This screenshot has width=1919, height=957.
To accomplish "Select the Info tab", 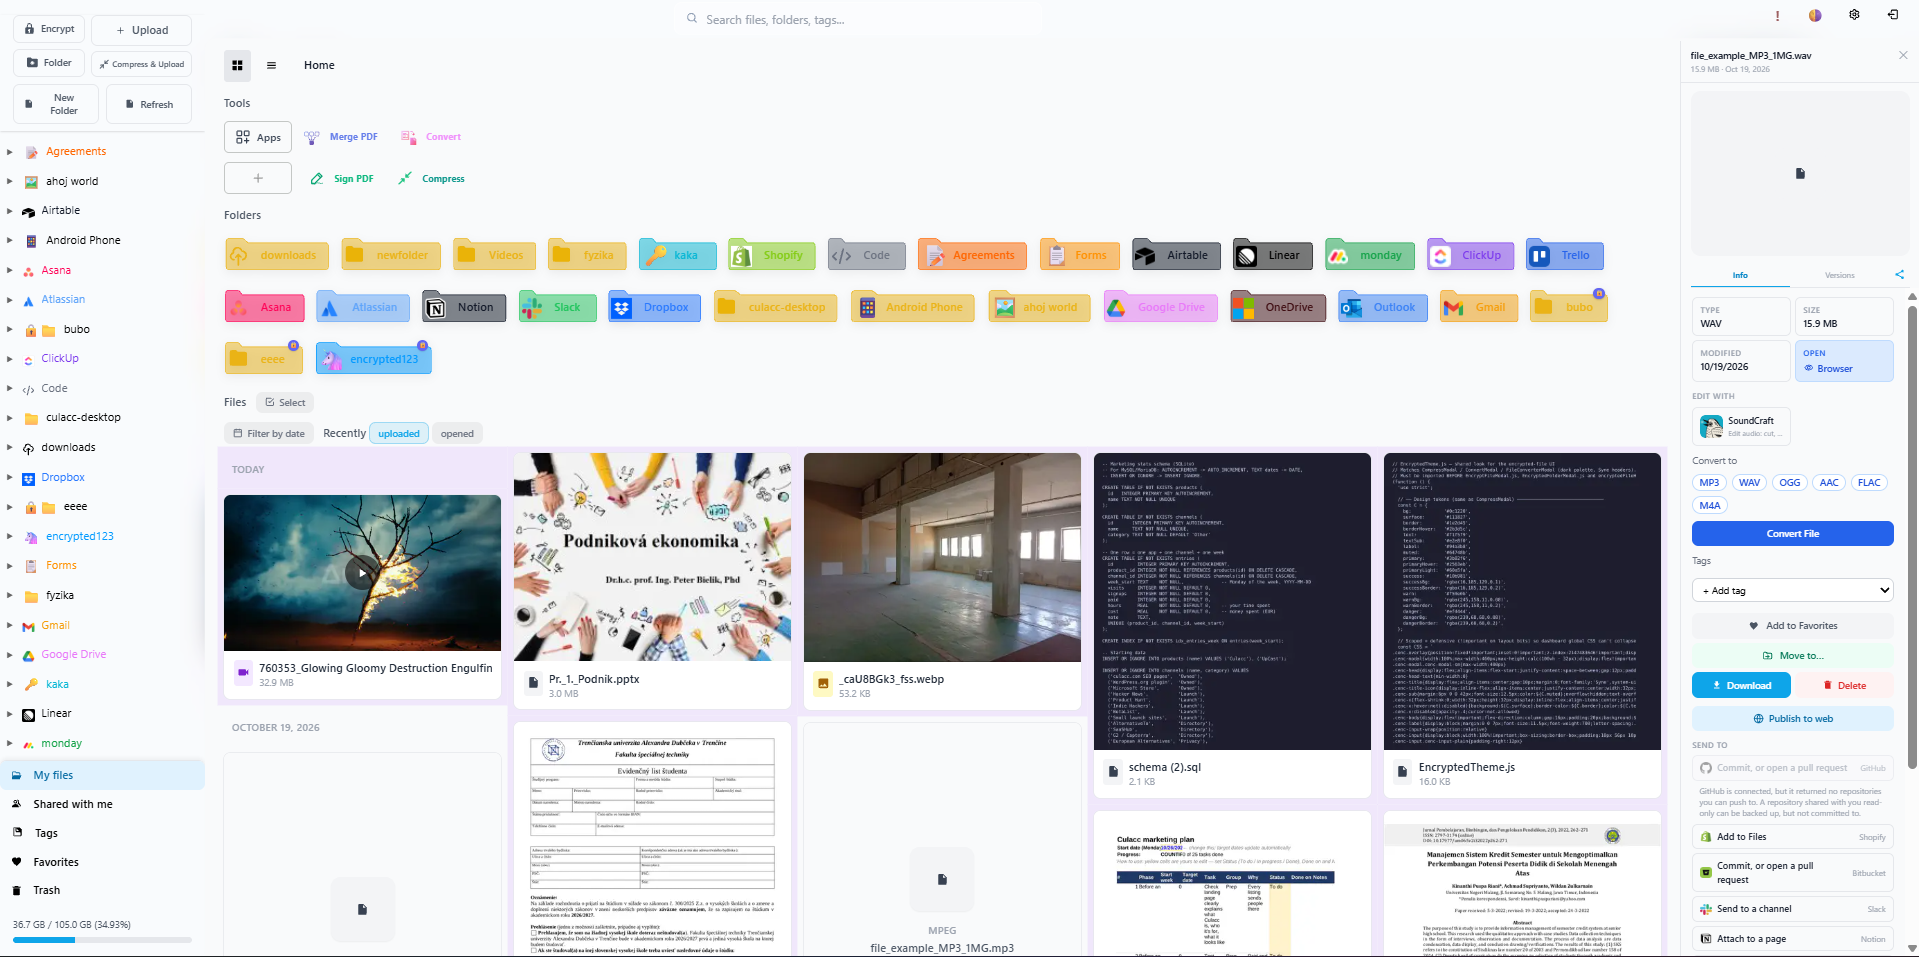I will (x=1740, y=276).
